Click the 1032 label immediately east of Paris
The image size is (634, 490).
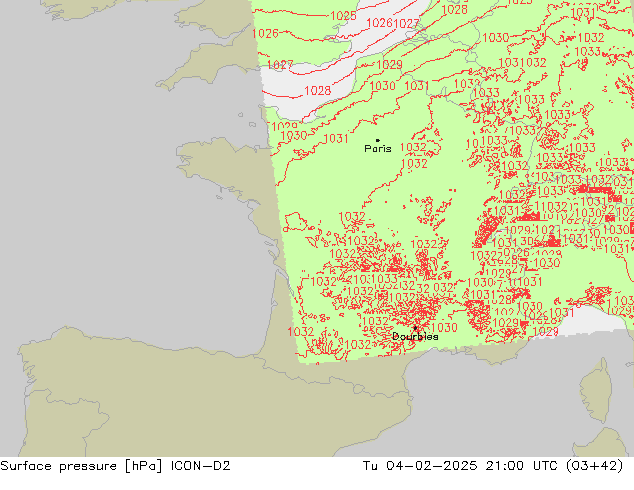pyautogui.click(x=413, y=147)
